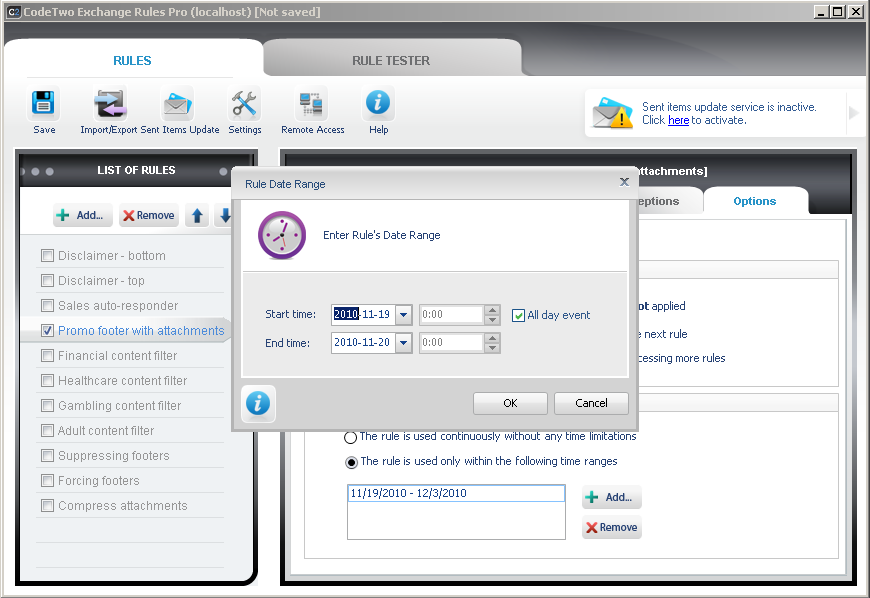Screen dimensions: 870x598
Task: Select the Healthcare content filter rule name
Action: click(123, 381)
